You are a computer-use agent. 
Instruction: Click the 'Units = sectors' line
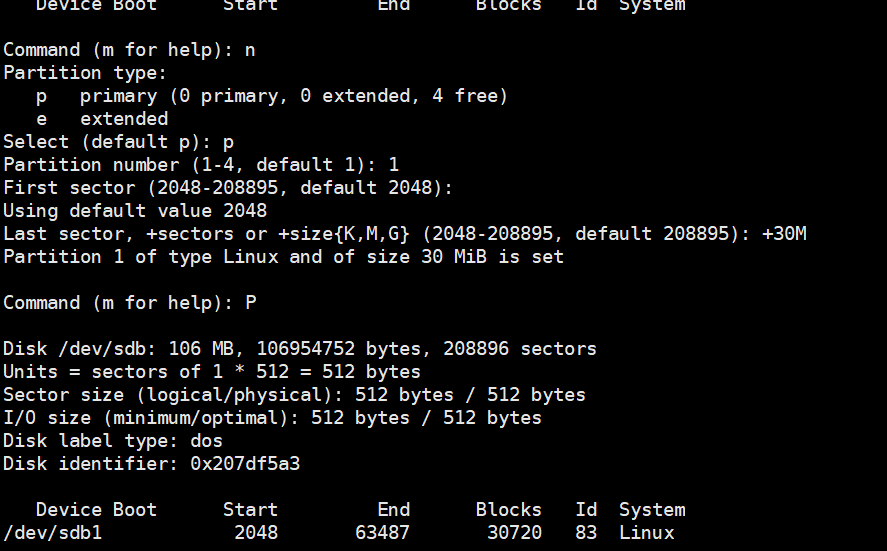(x=211, y=372)
